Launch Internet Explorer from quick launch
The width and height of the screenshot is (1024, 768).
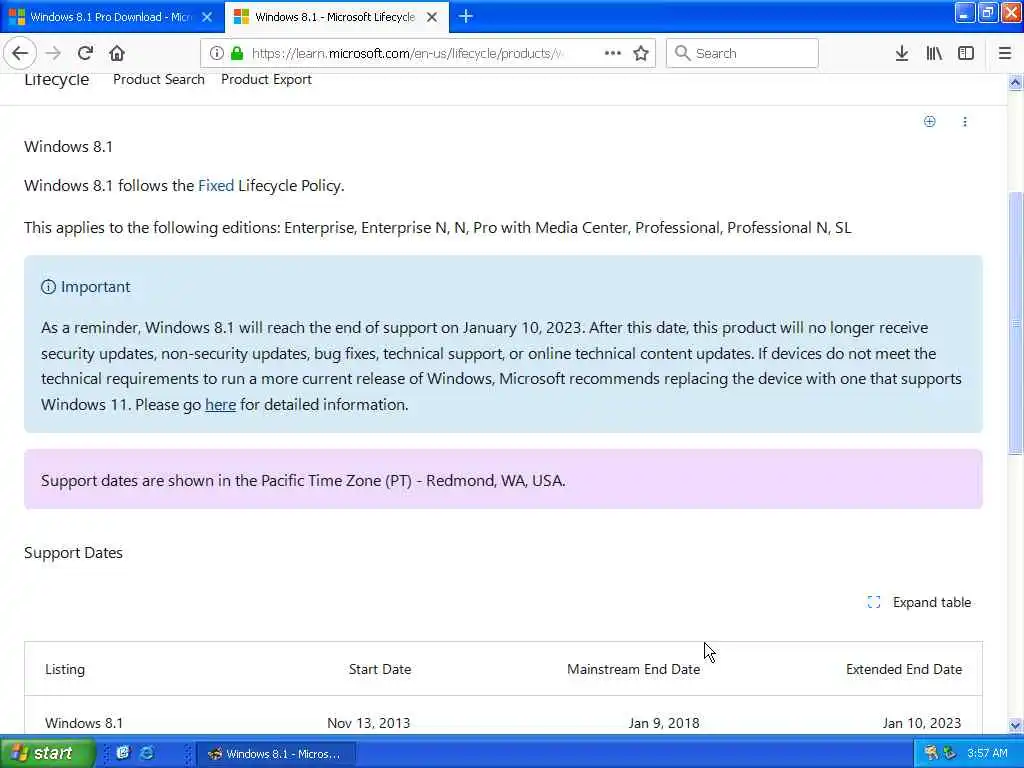147,753
